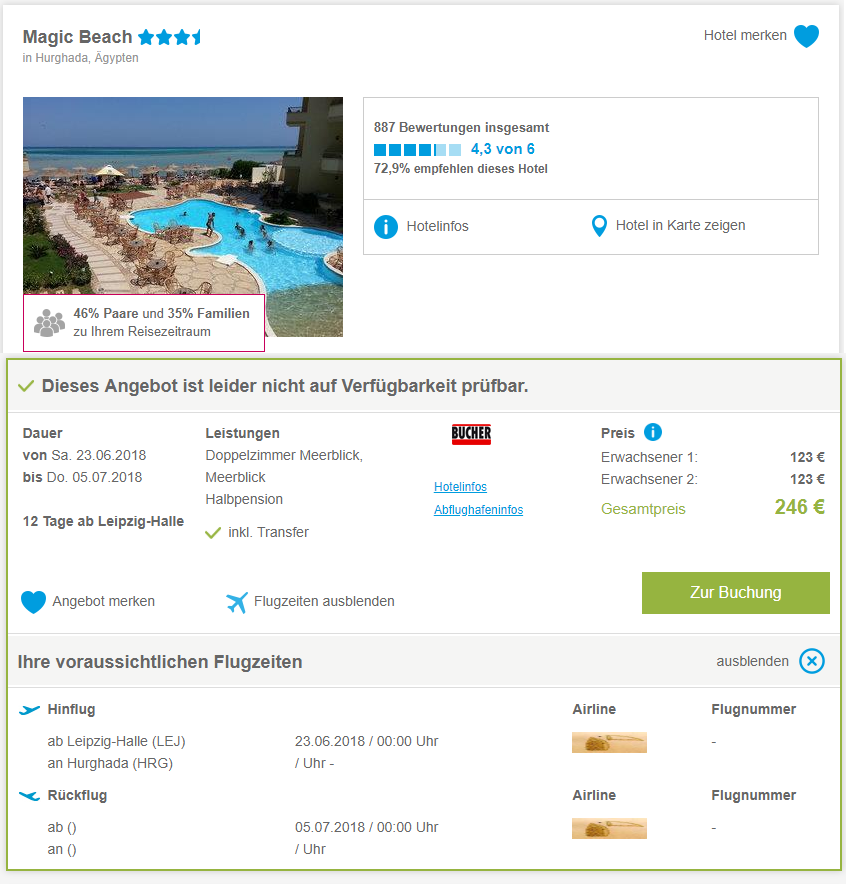Click the hotel pool photo
This screenshot has height=884, width=847.
point(183,216)
